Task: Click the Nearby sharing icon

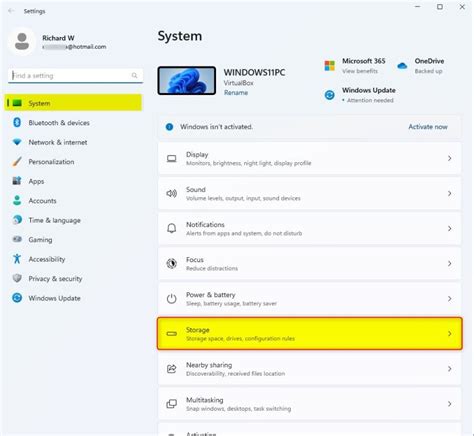Action: click(x=172, y=369)
